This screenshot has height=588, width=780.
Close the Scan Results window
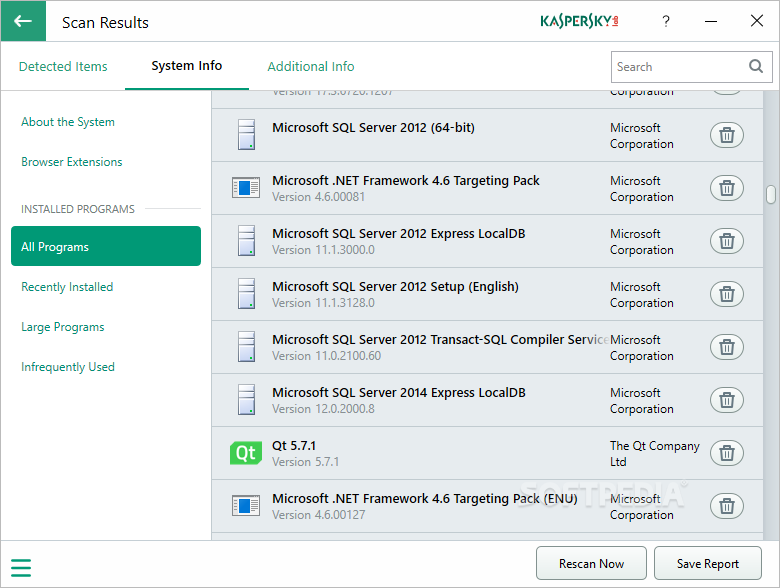[x=757, y=21]
